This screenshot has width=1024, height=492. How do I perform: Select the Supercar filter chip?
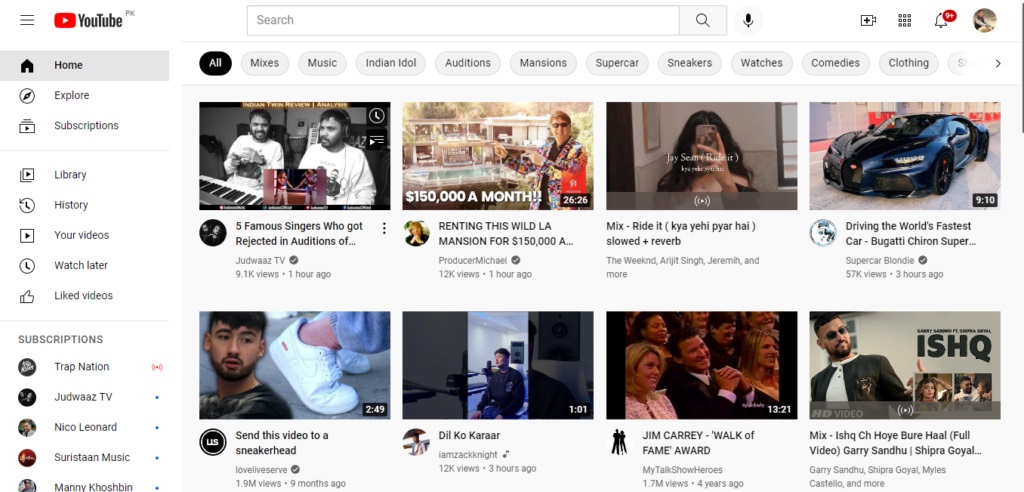(x=617, y=63)
